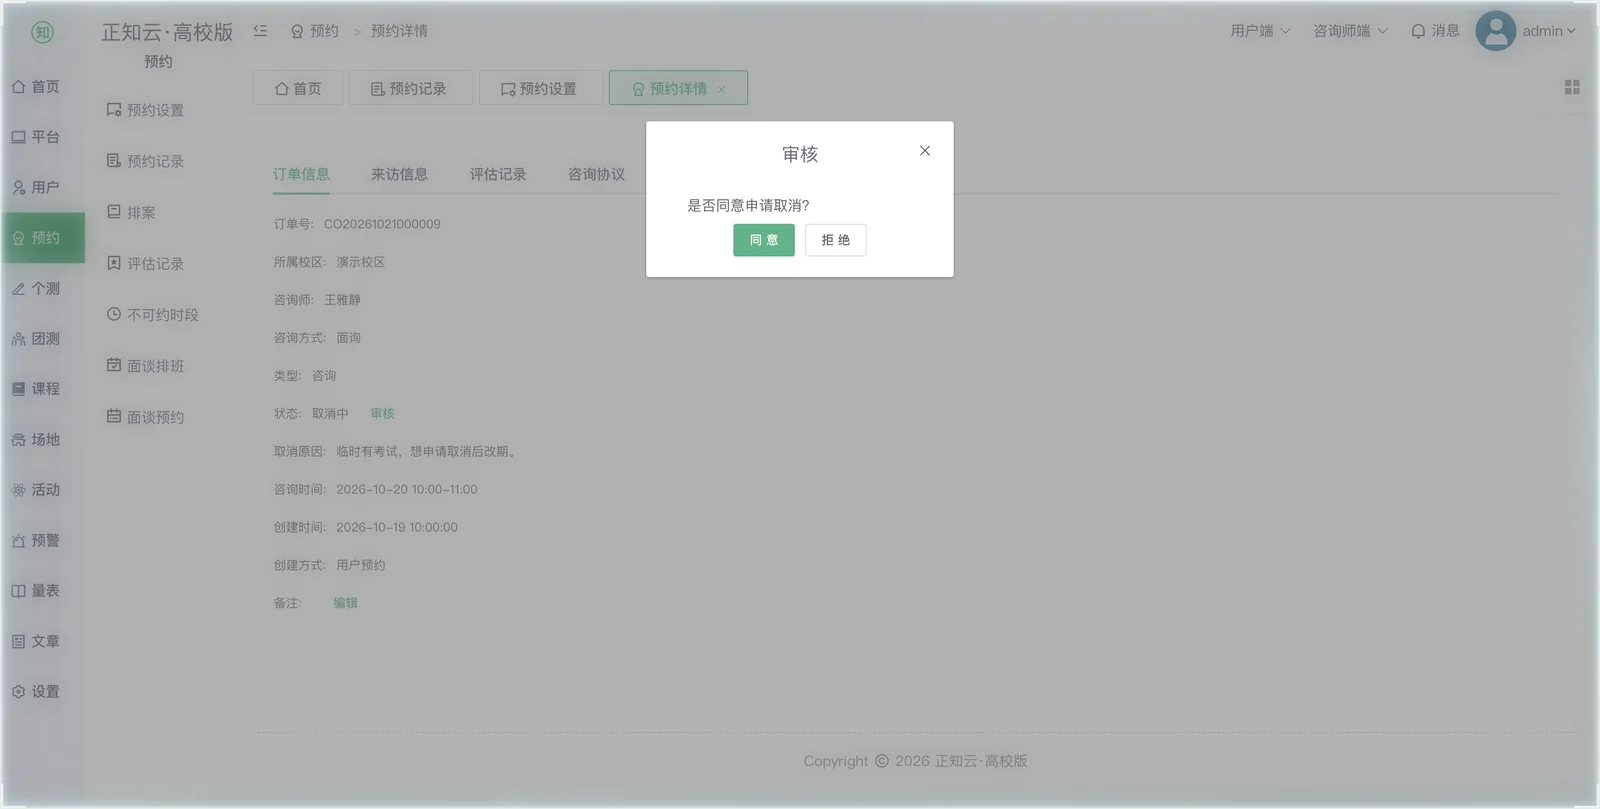This screenshot has height=809, width=1600.
Task: Click the 正知云 logo icon at top left
Action: [x=42, y=32]
